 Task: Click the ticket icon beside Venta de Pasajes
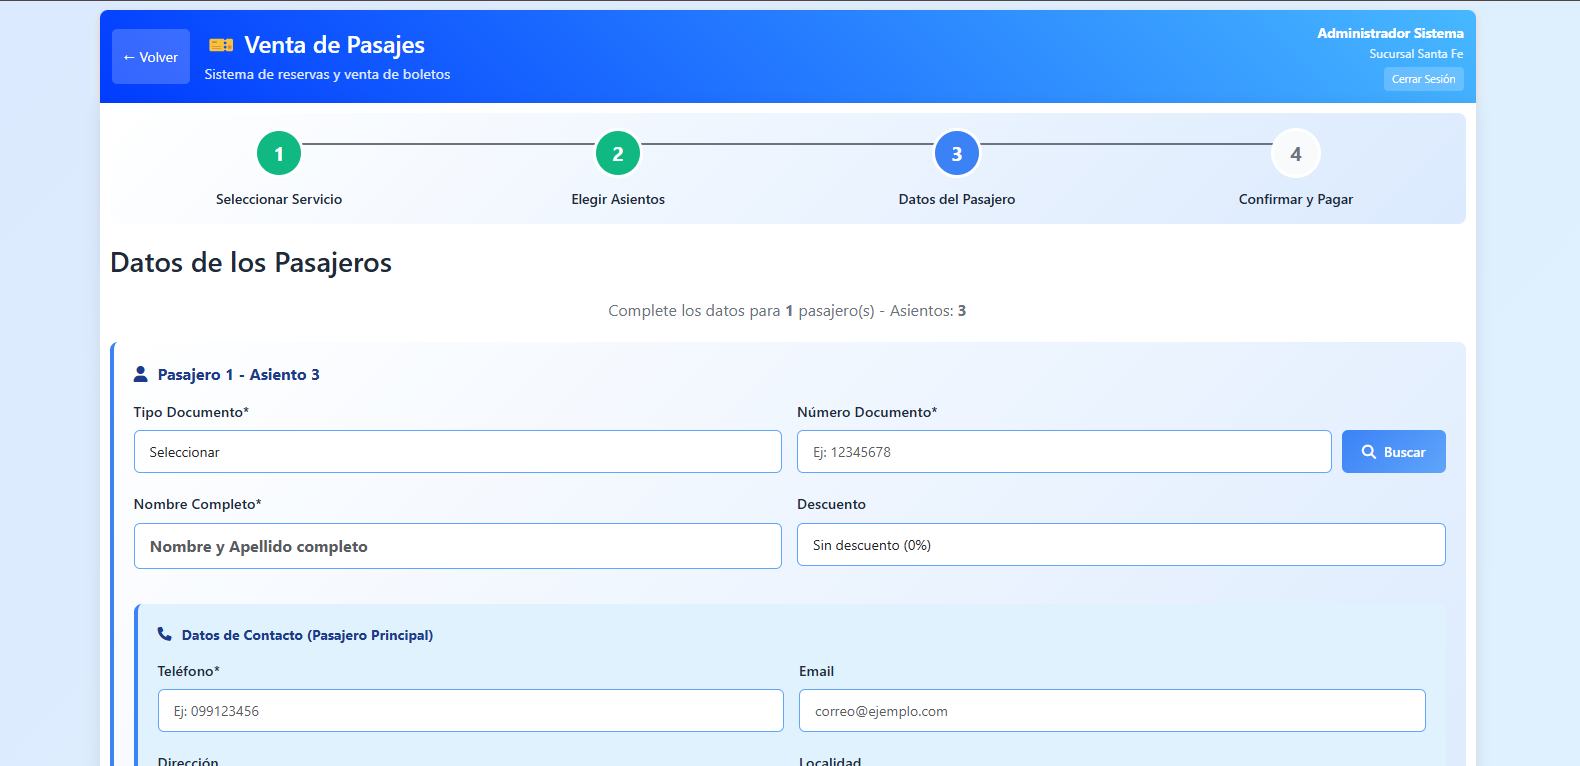coord(221,45)
